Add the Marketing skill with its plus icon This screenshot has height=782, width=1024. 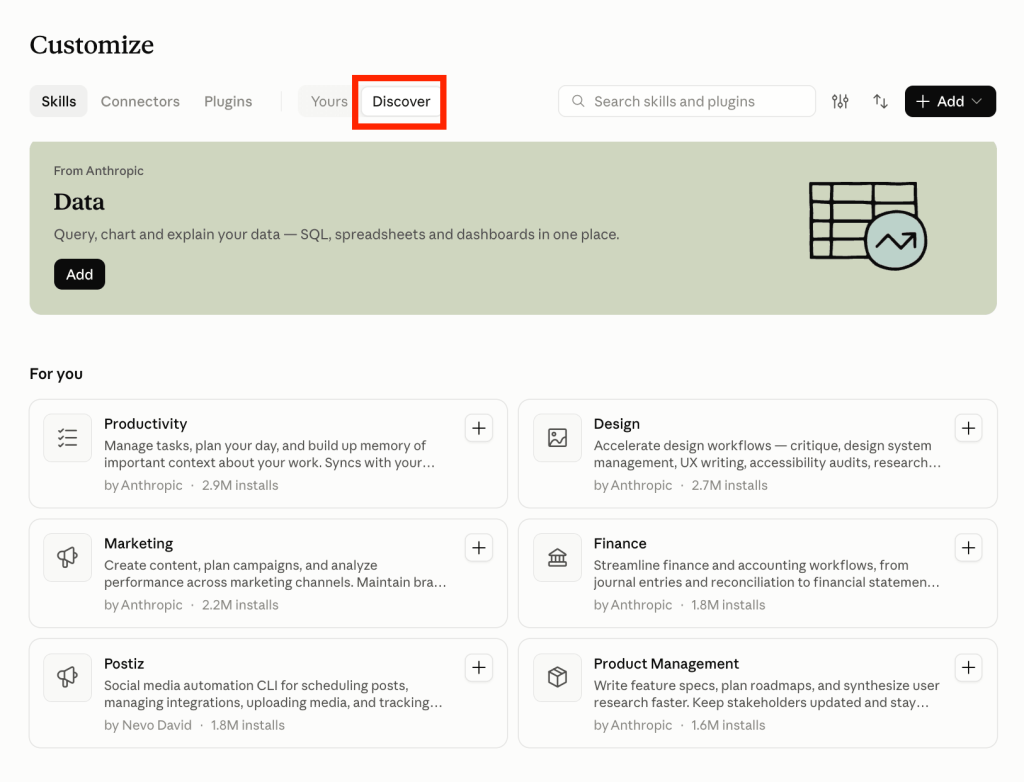coord(479,547)
